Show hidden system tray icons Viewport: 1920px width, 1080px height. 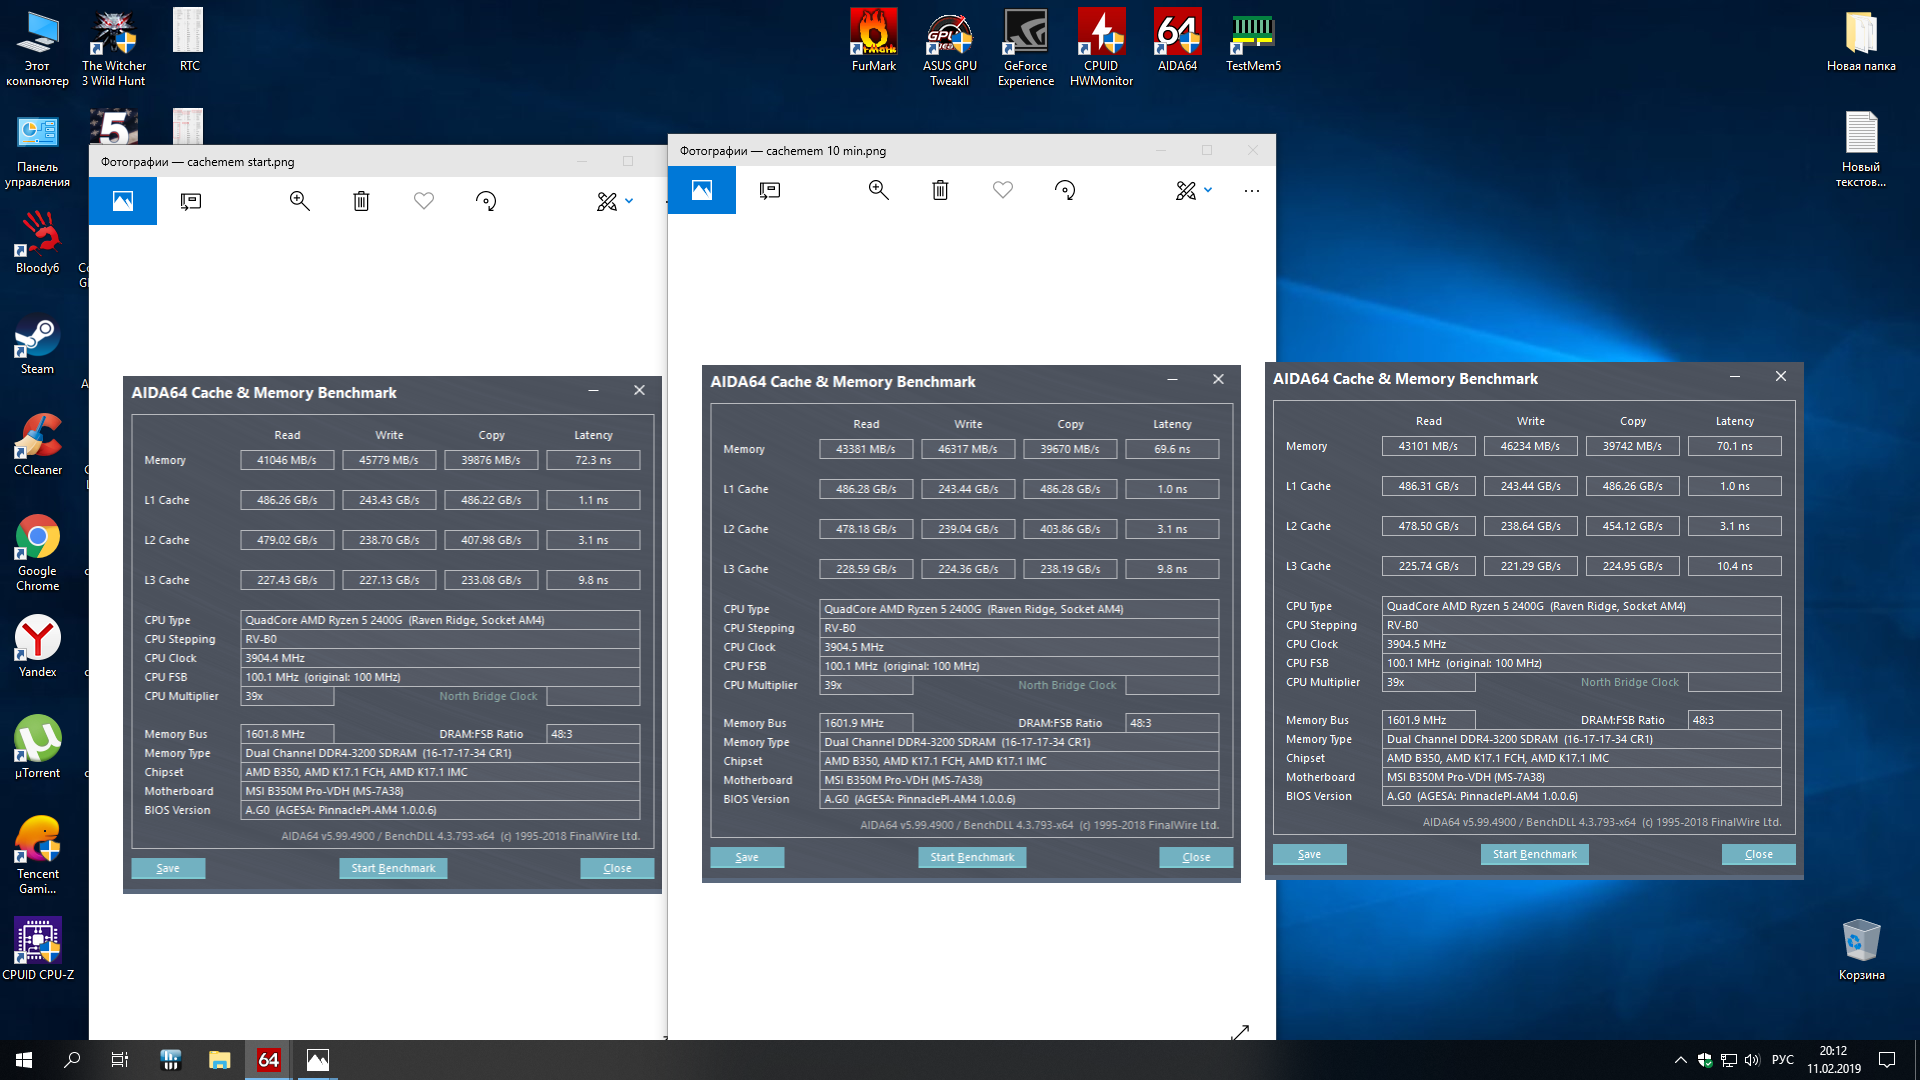[1680, 1060]
